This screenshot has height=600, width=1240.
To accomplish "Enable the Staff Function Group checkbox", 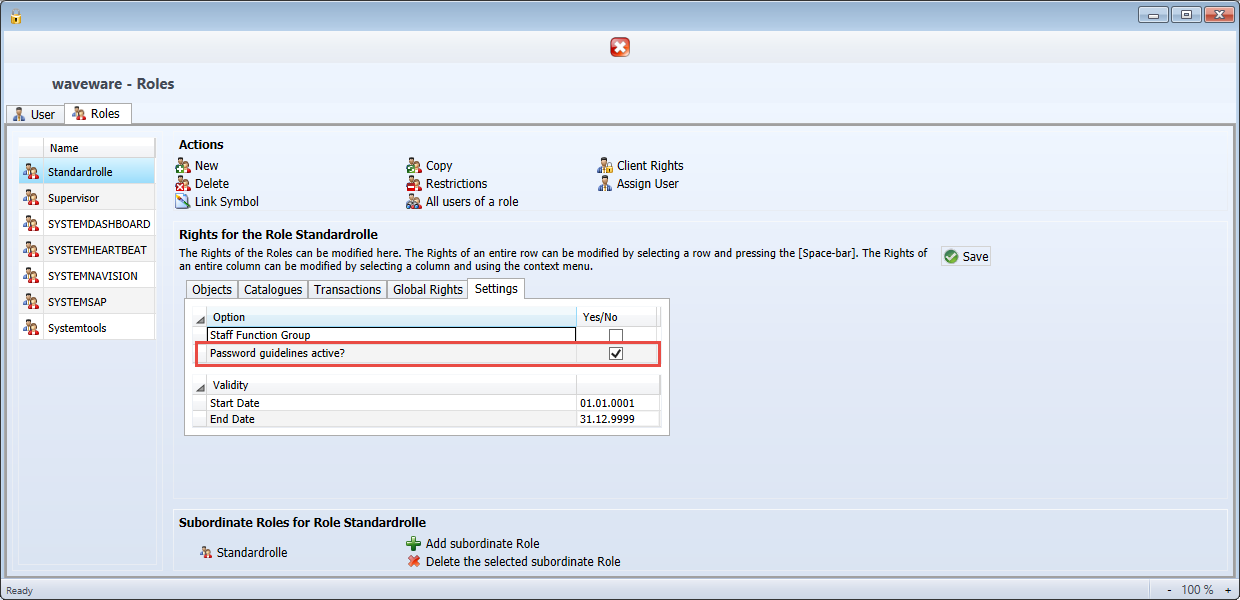I will tap(616, 335).
